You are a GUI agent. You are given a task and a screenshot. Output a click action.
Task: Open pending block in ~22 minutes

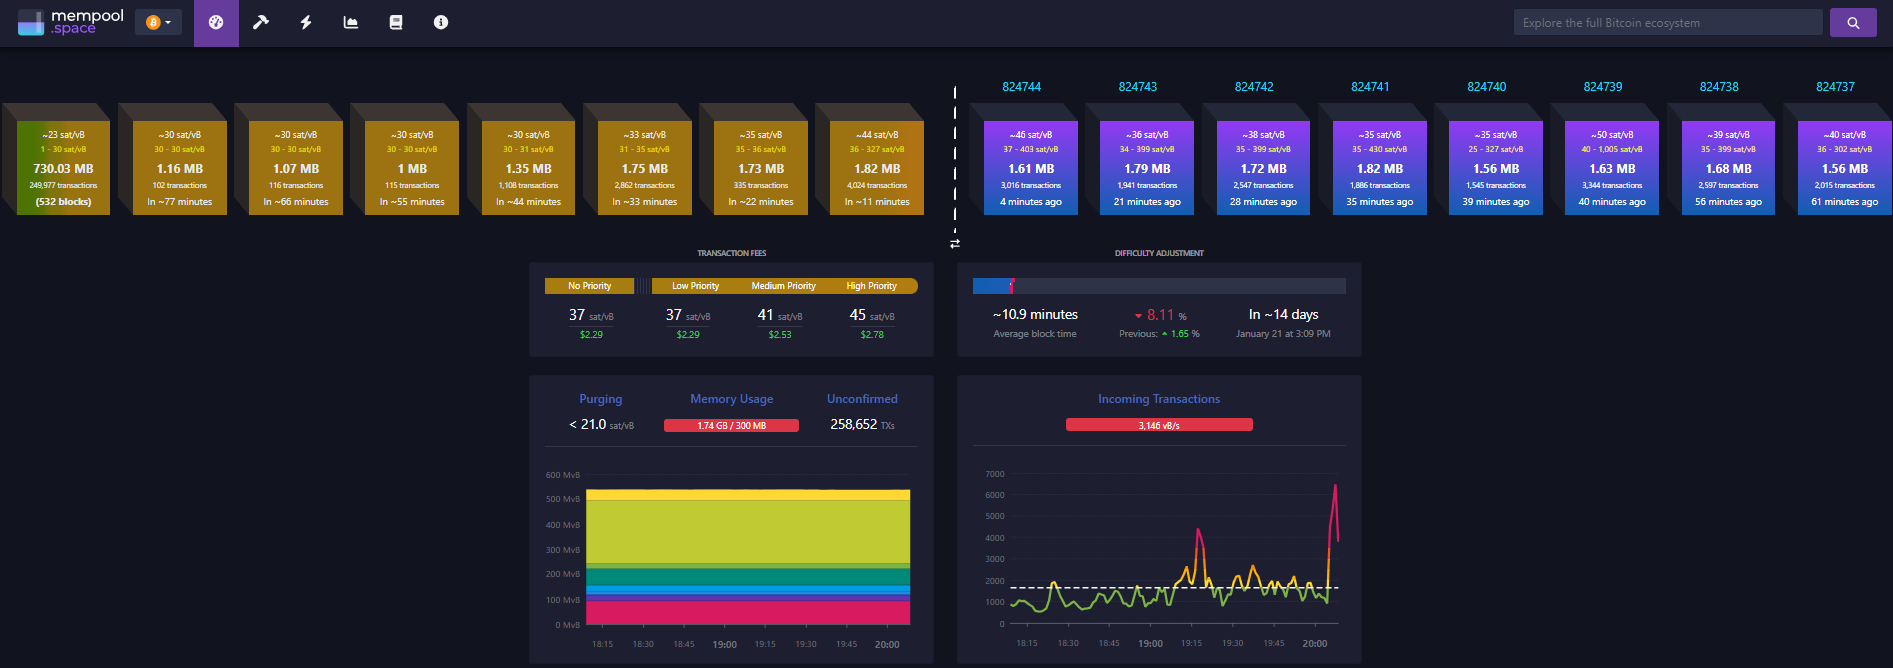click(x=761, y=168)
